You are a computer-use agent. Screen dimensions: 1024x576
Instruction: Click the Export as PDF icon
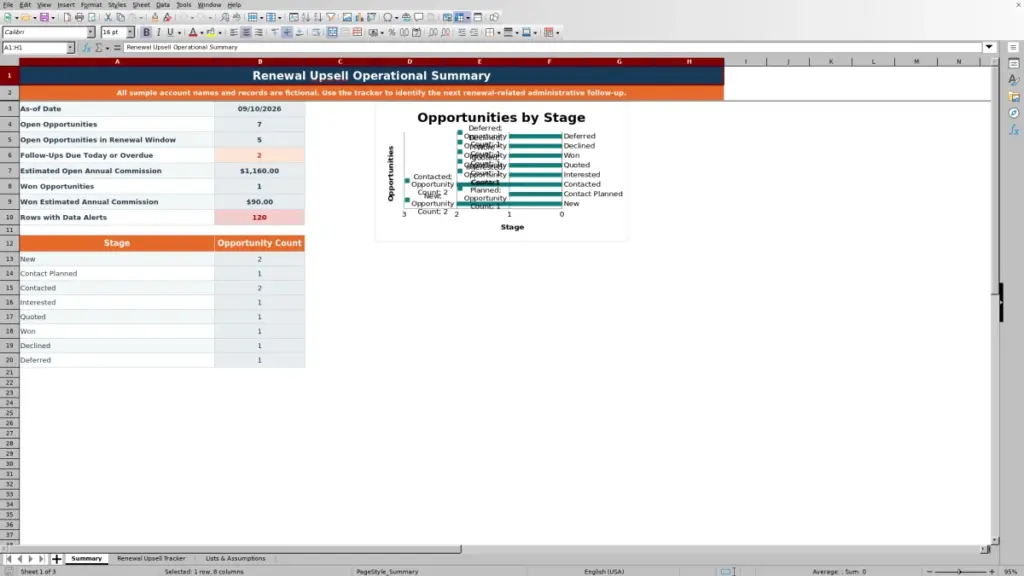click(x=67, y=17)
